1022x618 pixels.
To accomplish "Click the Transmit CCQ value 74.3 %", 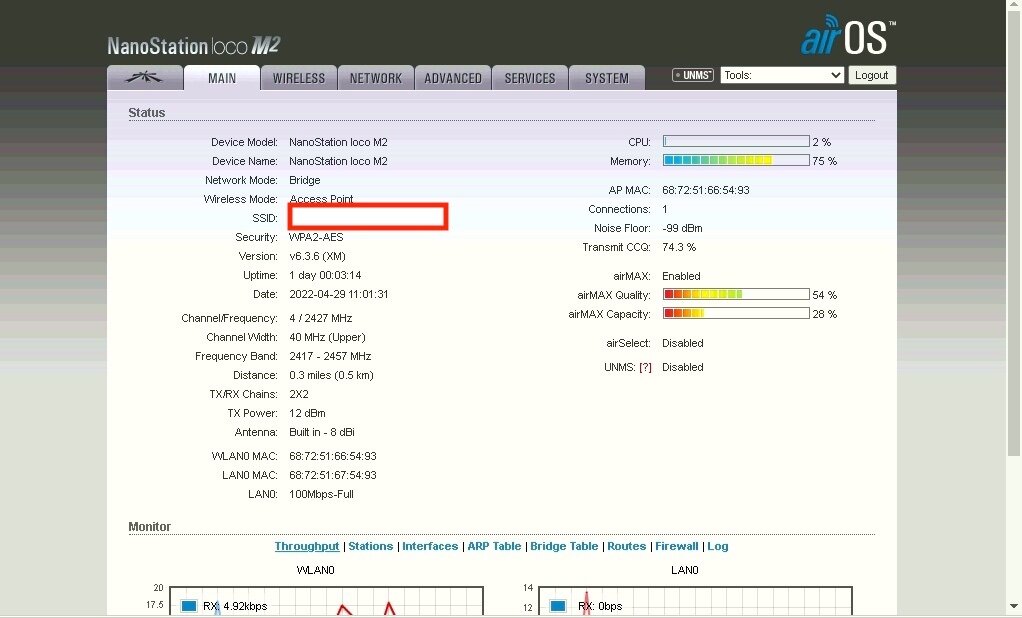I will (679, 247).
